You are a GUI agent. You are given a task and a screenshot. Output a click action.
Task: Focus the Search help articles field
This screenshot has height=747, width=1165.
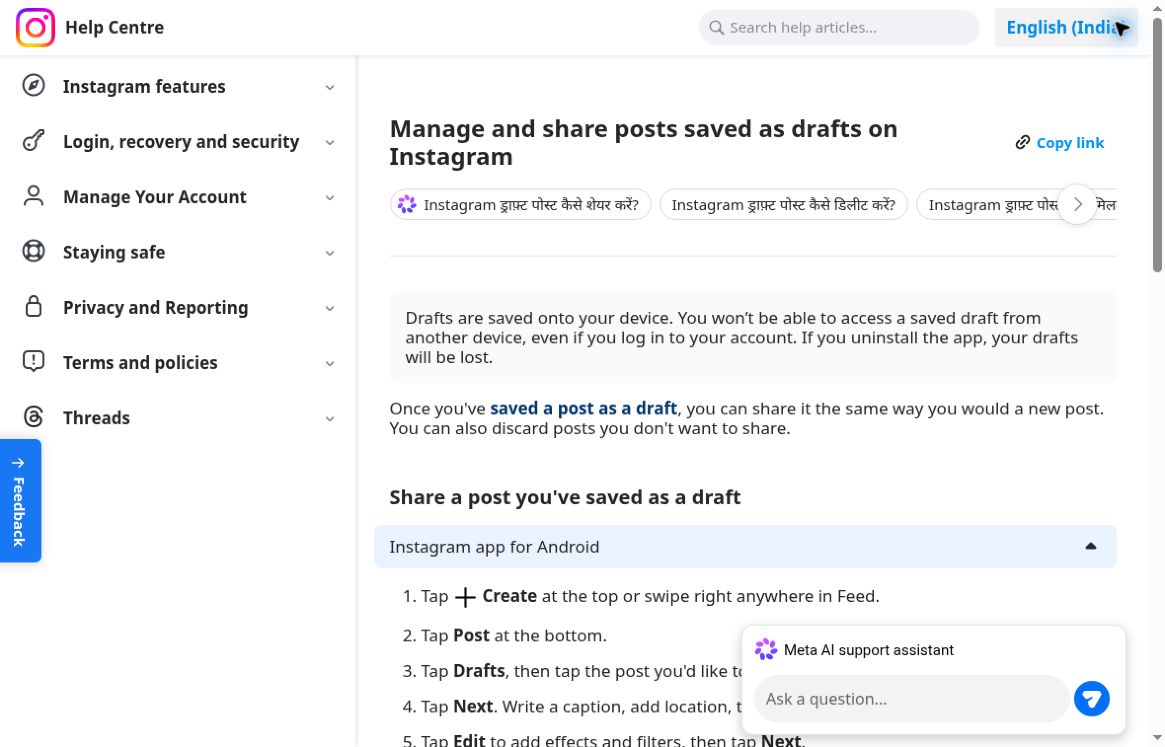[x=839, y=28]
